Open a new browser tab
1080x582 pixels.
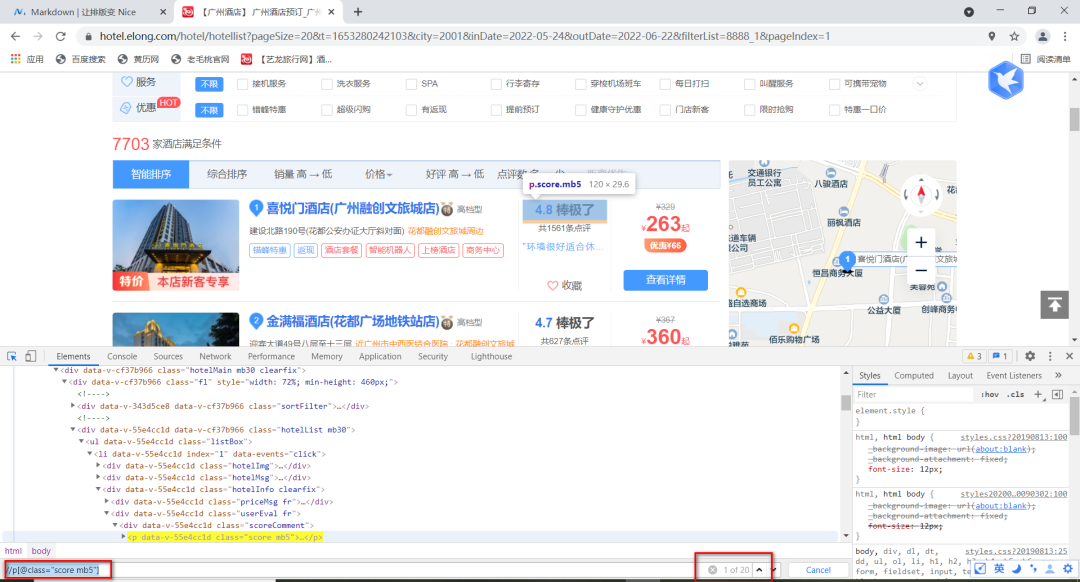coord(357,12)
